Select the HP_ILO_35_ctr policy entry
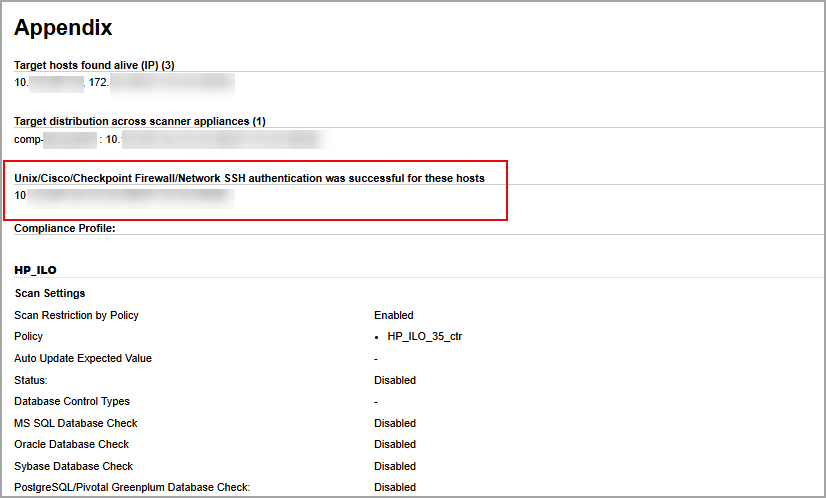The image size is (826, 498). (x=424, y=337)
